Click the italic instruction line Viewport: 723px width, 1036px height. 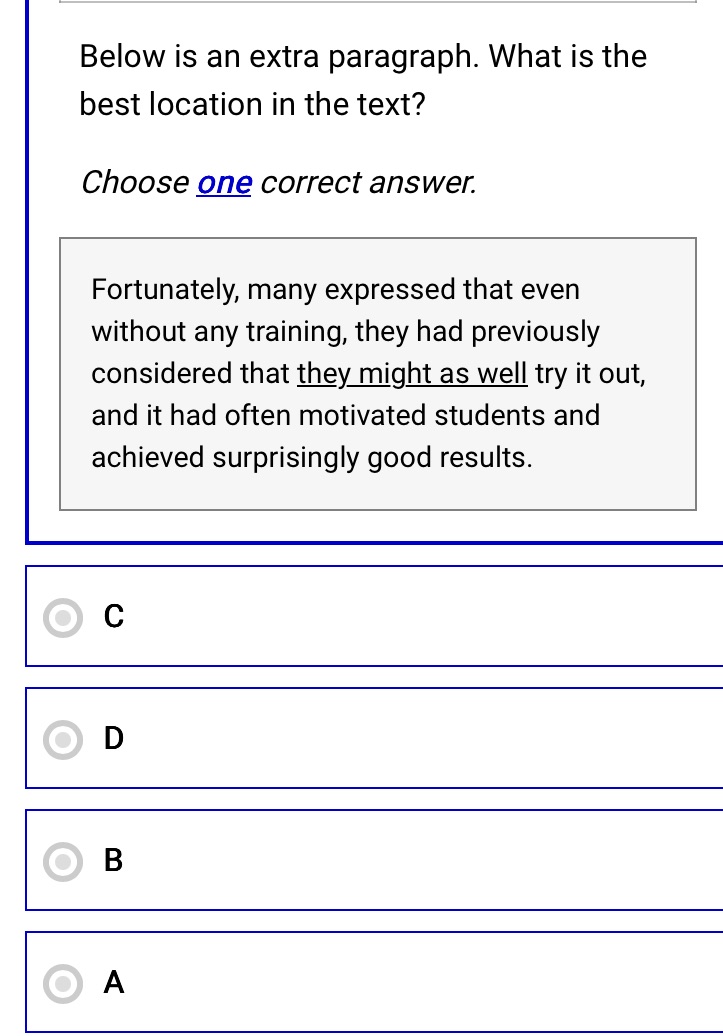coord(279,182)
